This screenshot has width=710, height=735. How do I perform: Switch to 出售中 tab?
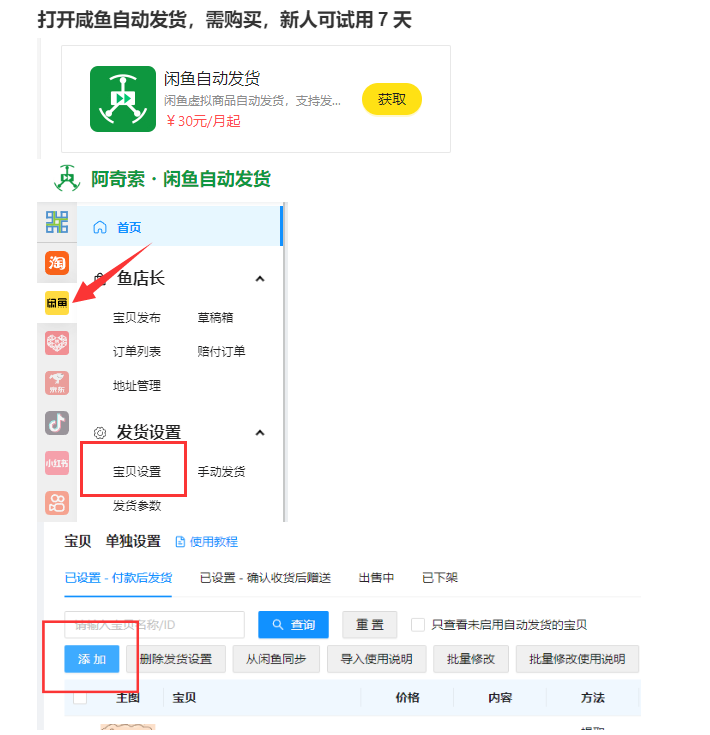[376, 578]
